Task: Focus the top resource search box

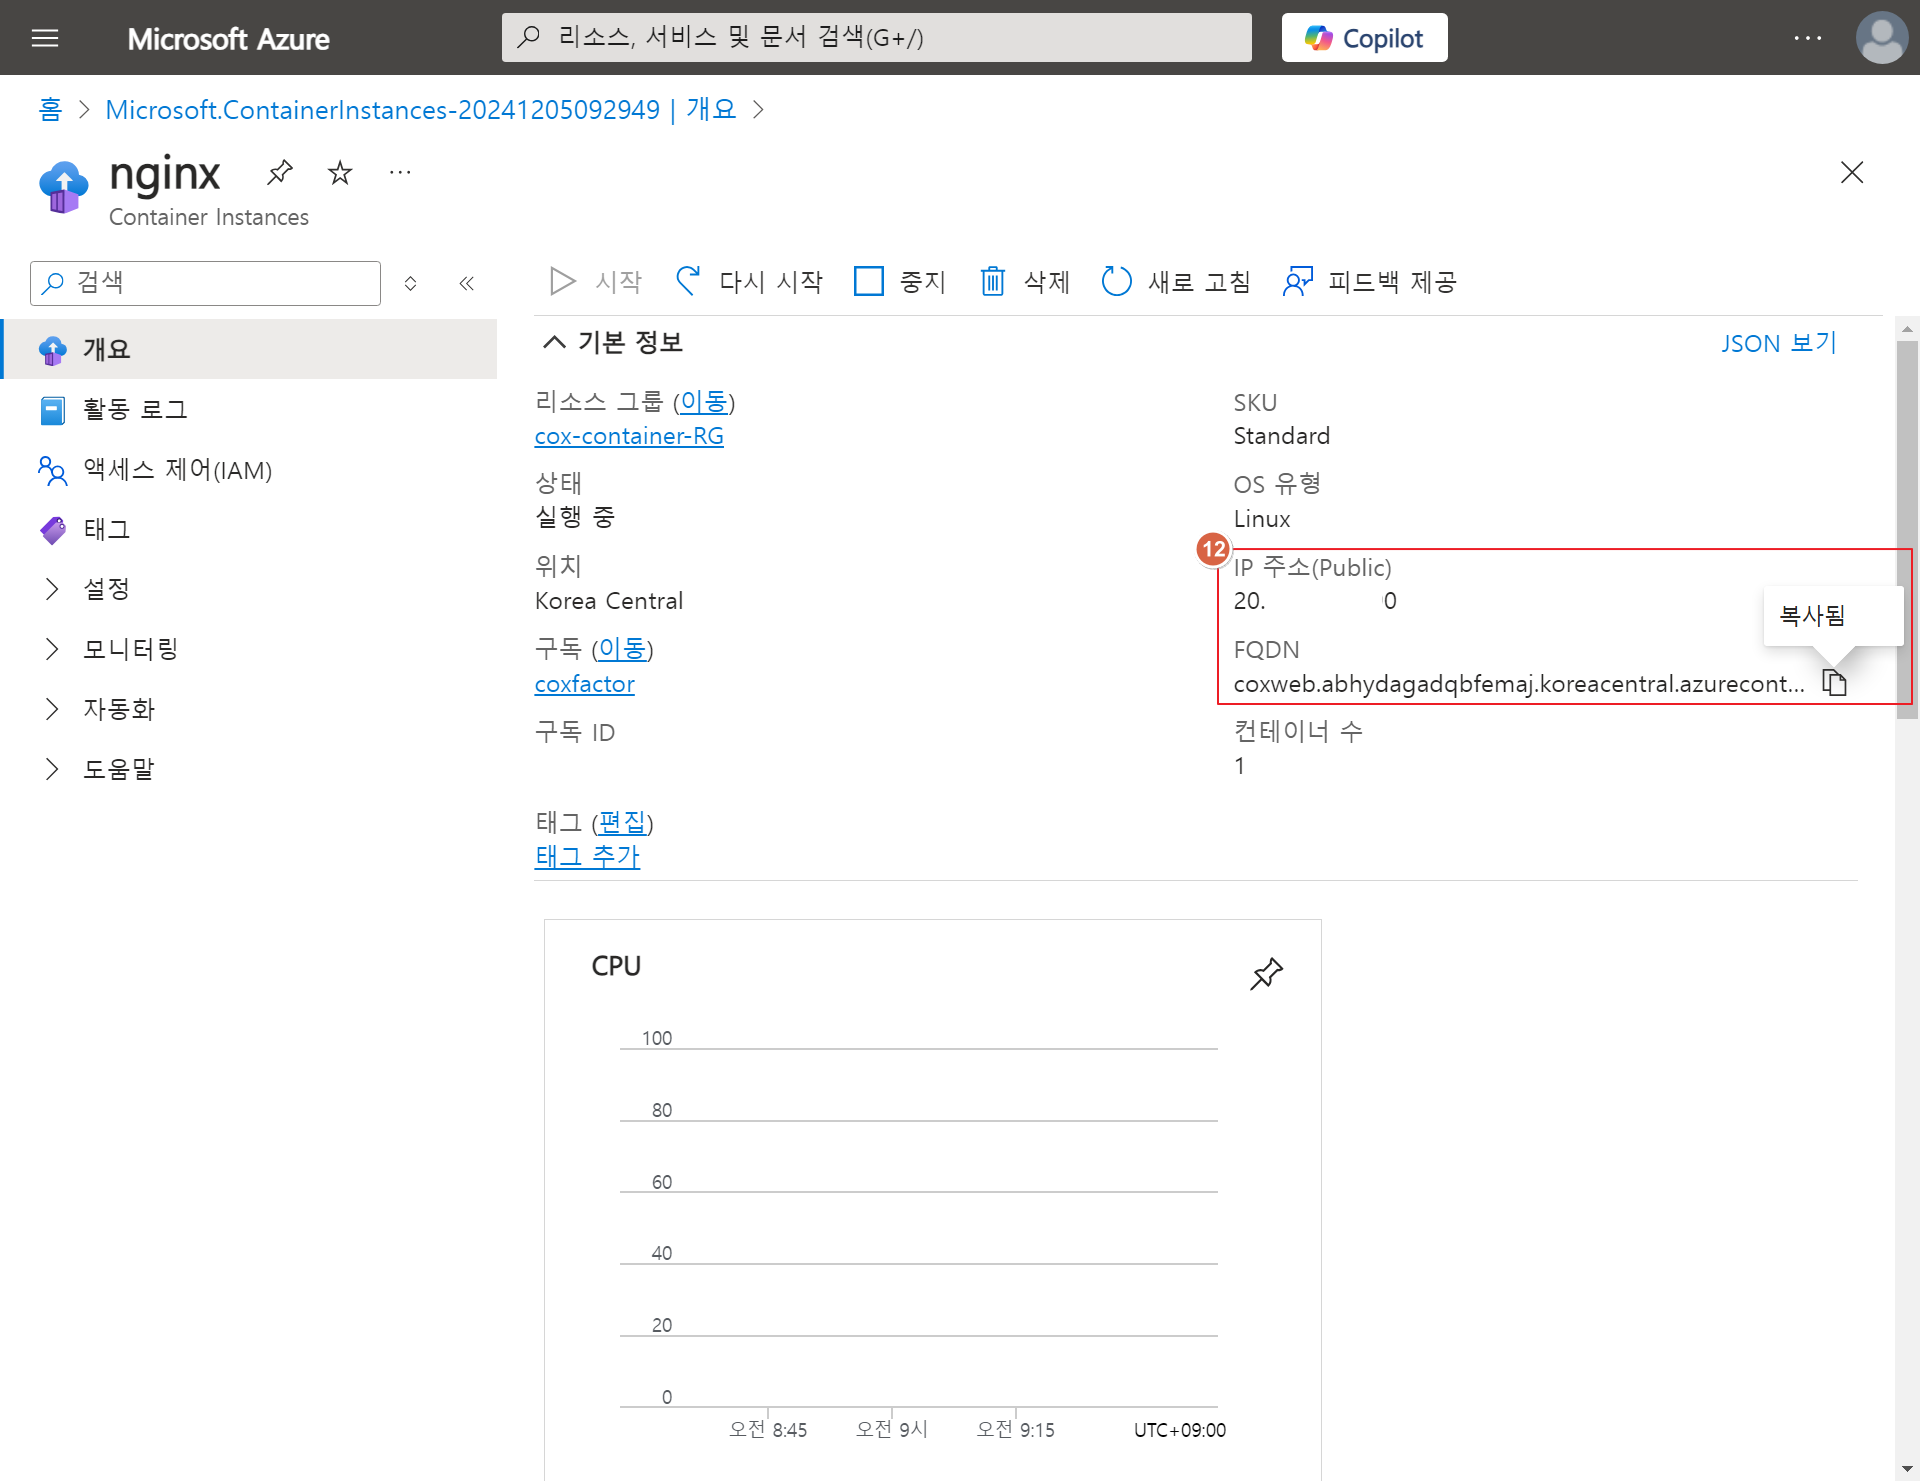Action: click(876, 38)
